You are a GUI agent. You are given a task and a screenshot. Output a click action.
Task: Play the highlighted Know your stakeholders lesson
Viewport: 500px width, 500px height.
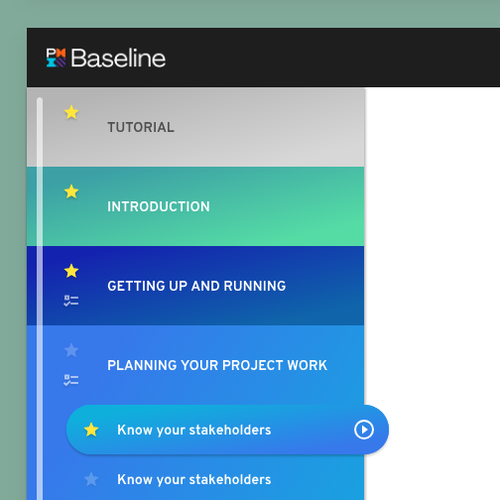364,430
